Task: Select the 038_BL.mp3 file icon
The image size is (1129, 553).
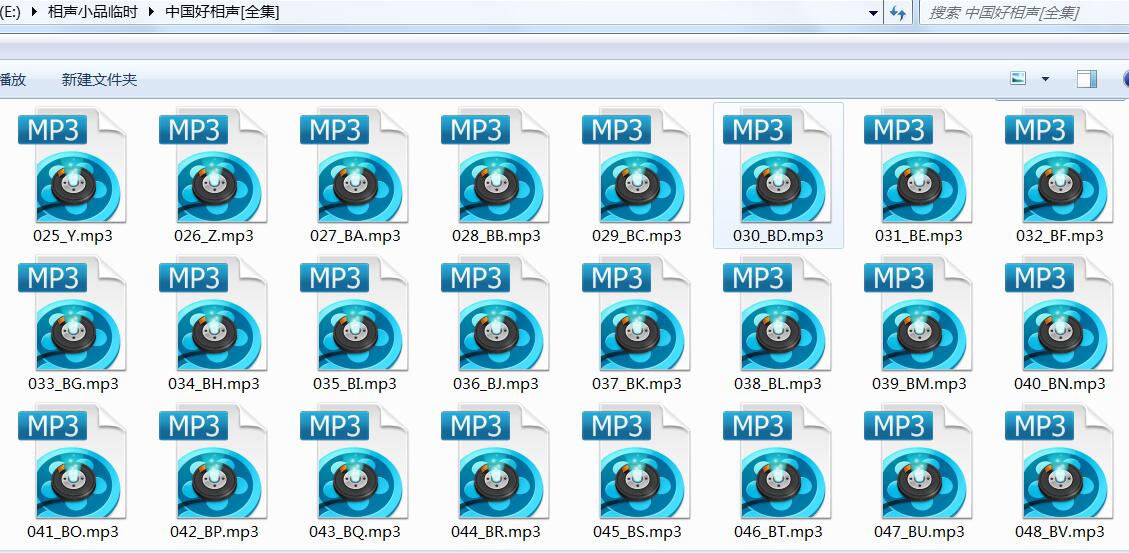Action: click(x=778, y=315)
